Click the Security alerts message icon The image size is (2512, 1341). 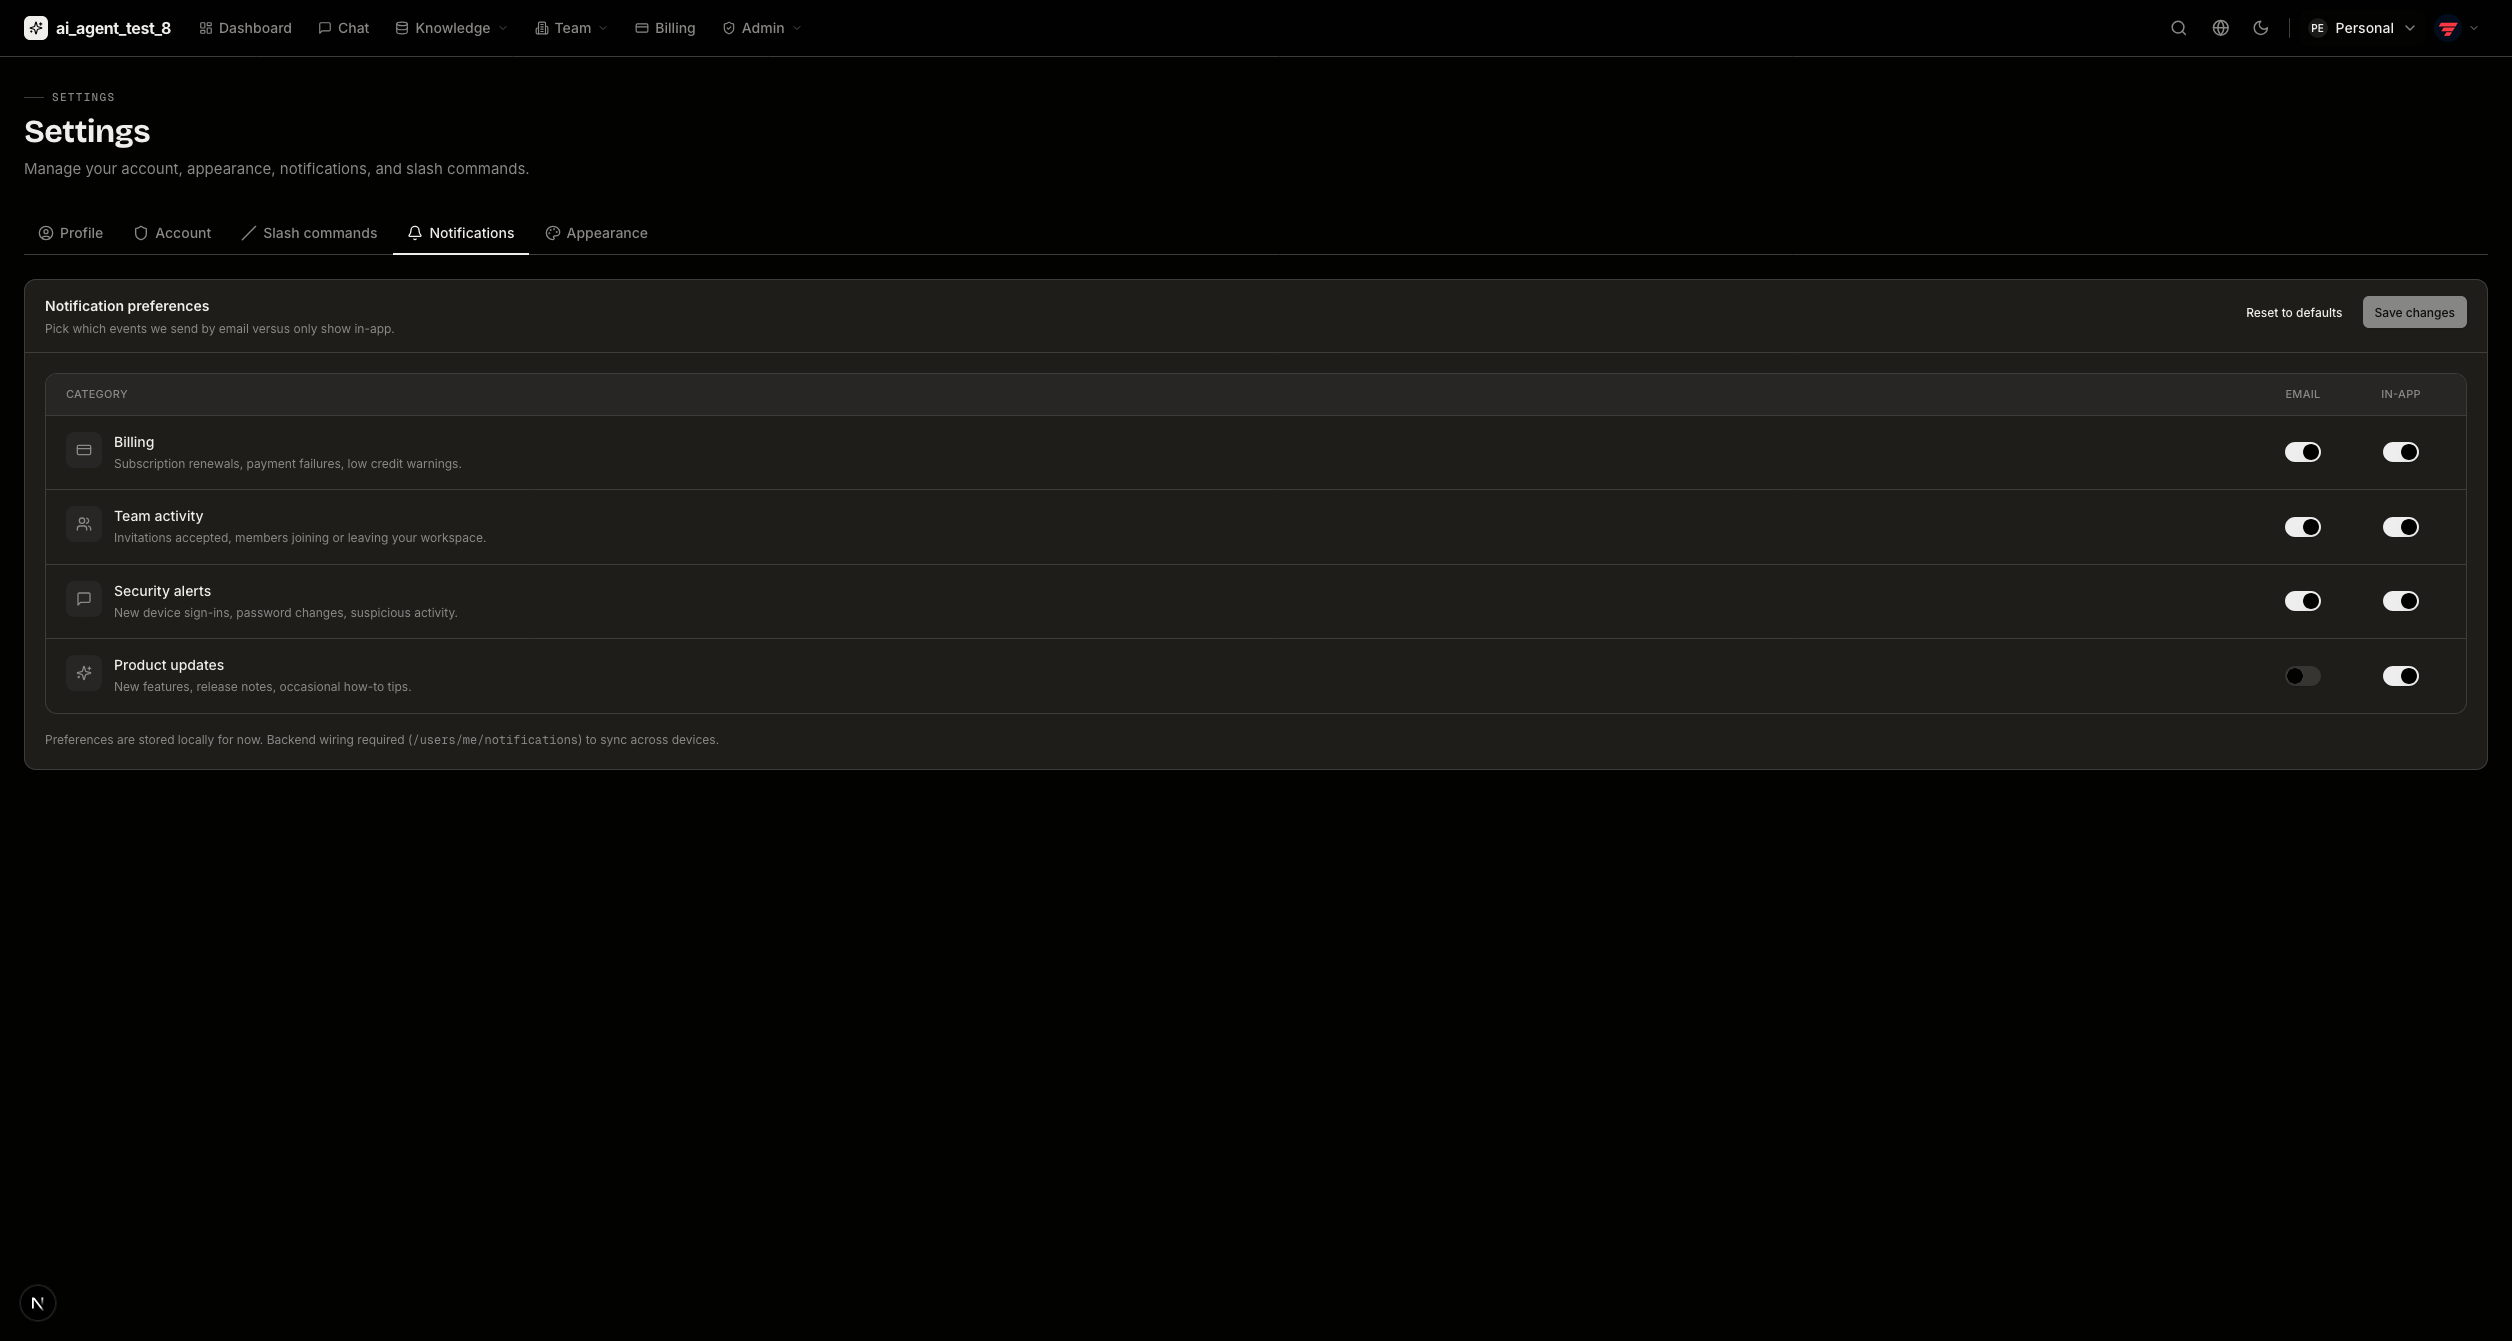coord(84,599)
